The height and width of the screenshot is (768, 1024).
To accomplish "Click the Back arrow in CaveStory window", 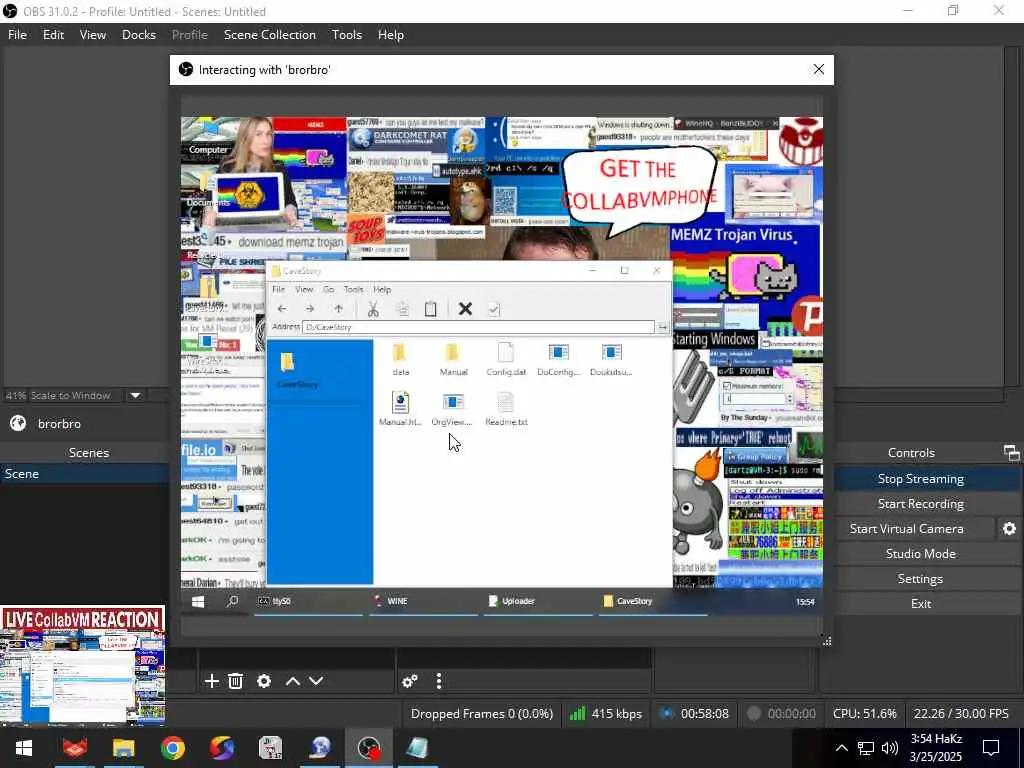I will [x=281, y=309].
